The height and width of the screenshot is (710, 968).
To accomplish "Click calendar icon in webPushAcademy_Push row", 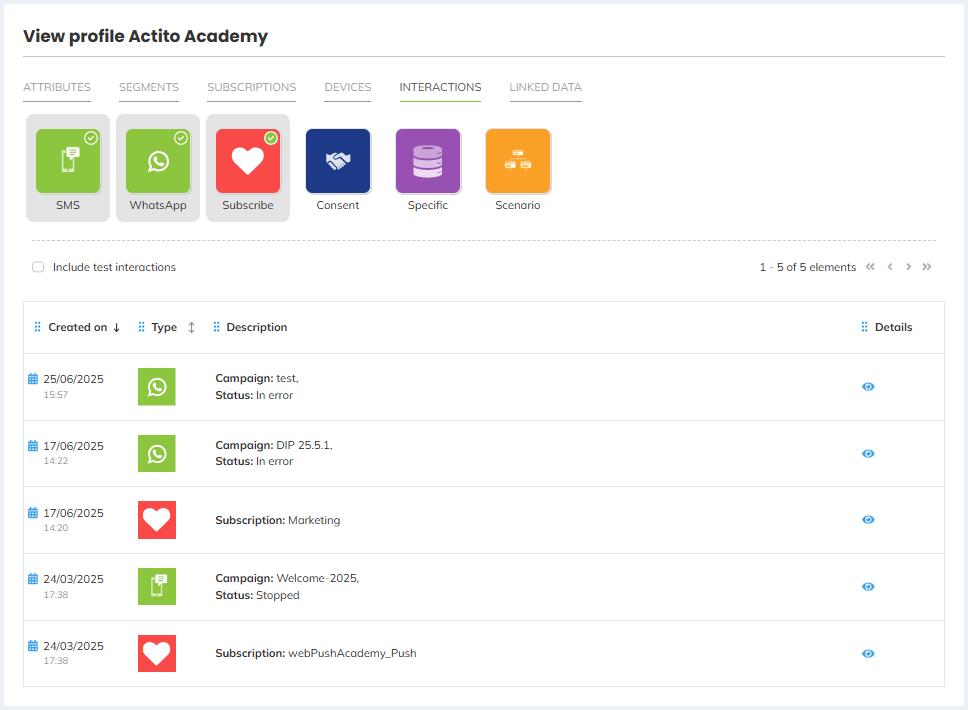I will (x=33, y=646).
